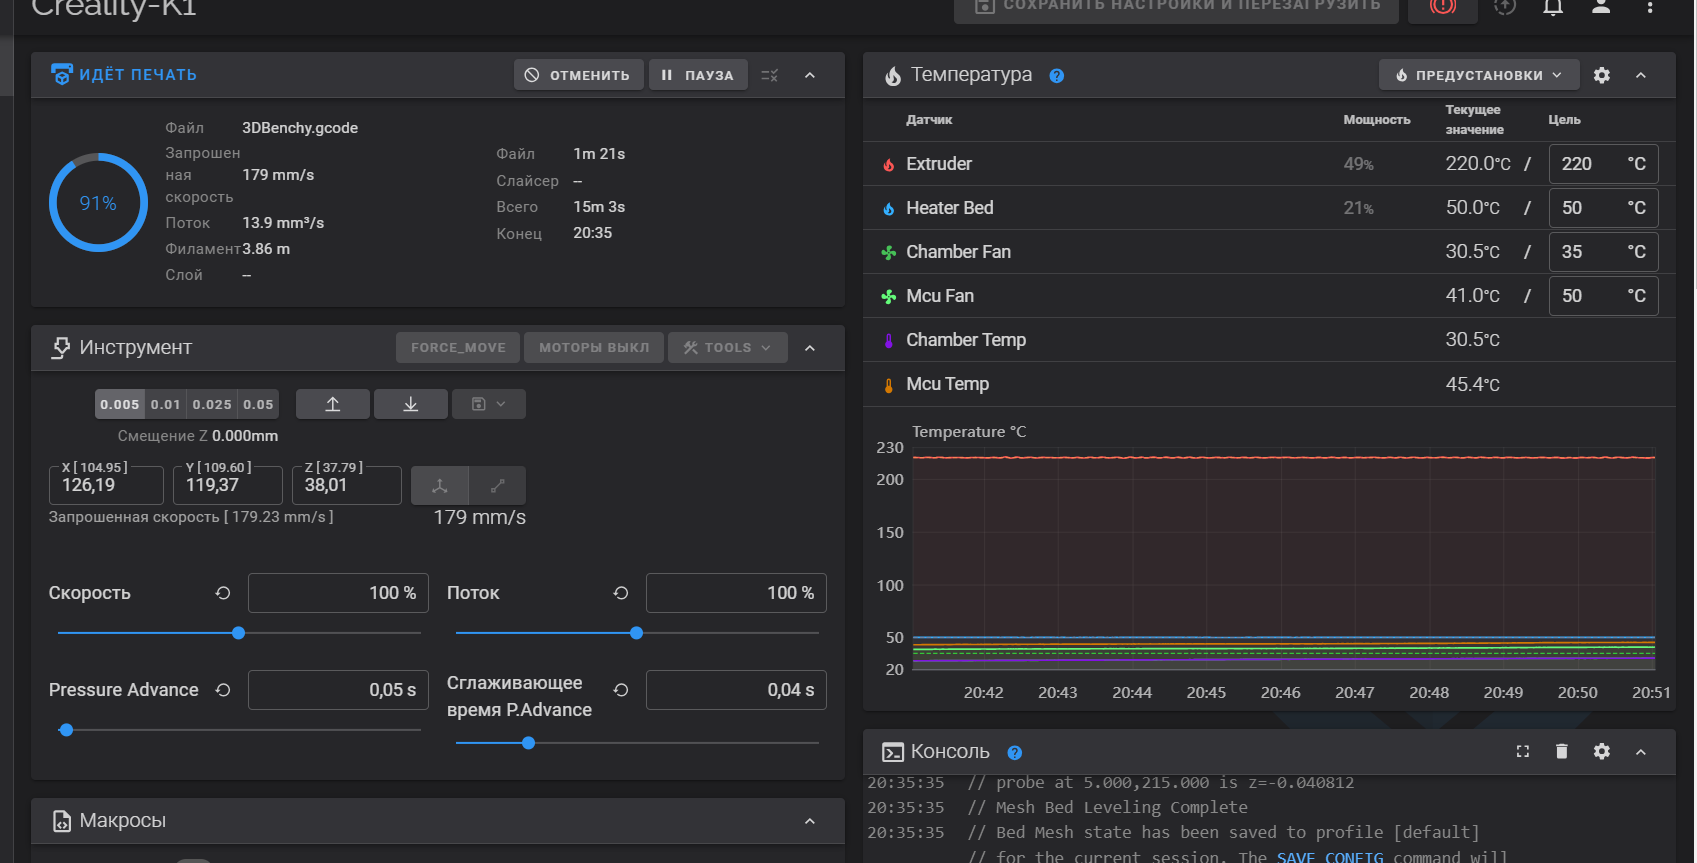Open the three-dot menu in top bar
This screenshot has width=1697, height=863.
click(1650, 7)
